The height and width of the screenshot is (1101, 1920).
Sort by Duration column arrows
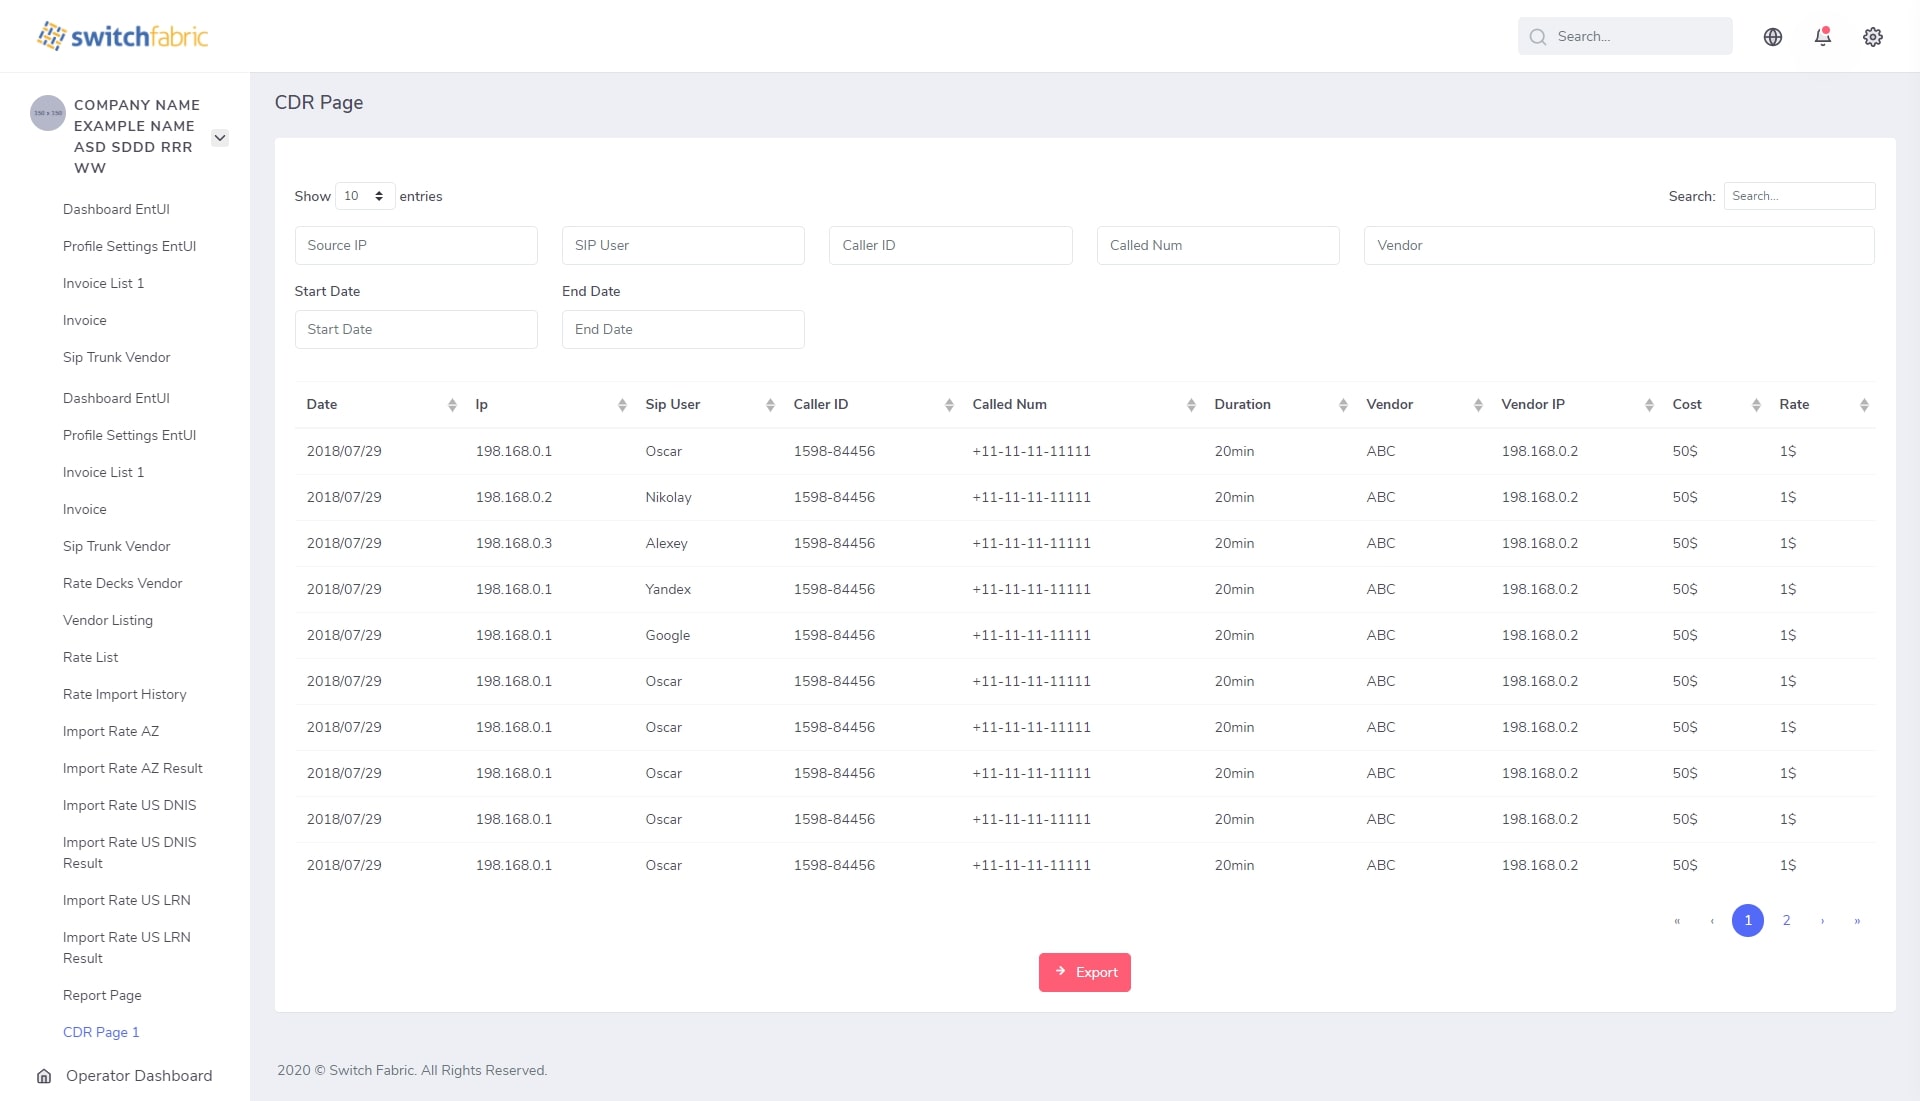click(1342, 405)
